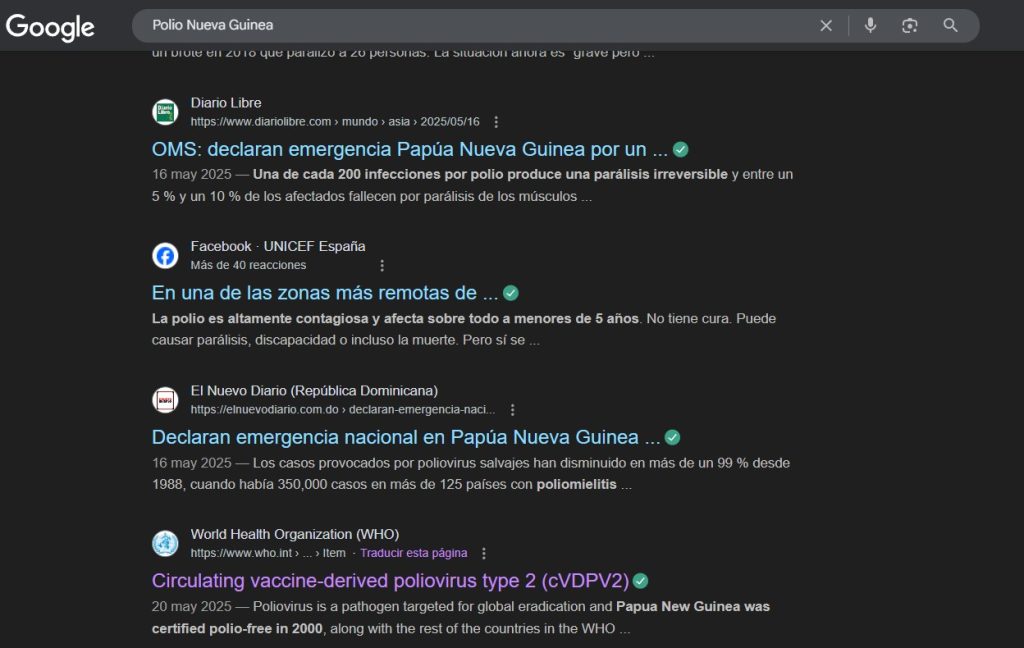Open the three-dot menu for WHO result
The width and height of the screenshot is (1024, 648).
484,553
